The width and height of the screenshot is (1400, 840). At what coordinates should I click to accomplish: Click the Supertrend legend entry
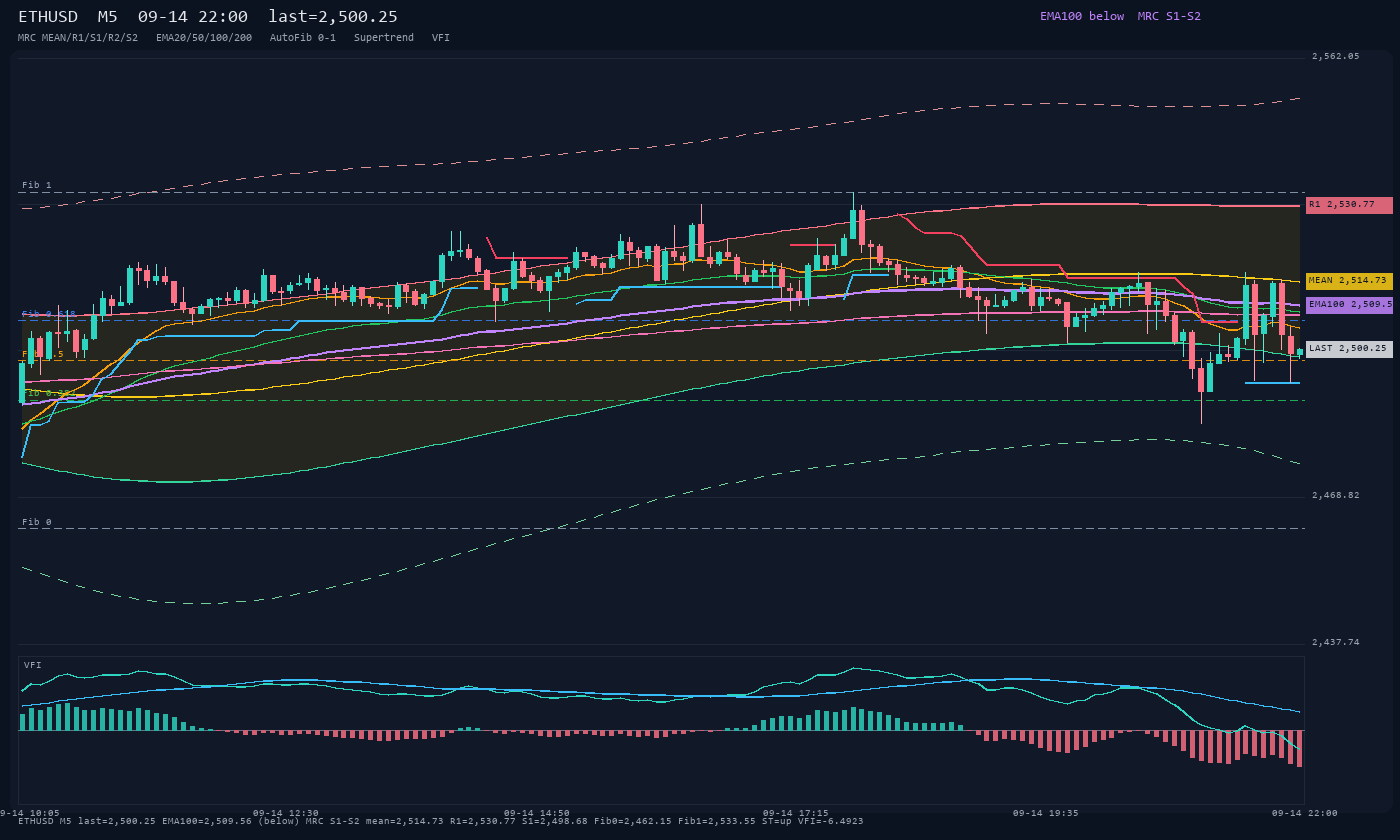pos(384,38)
